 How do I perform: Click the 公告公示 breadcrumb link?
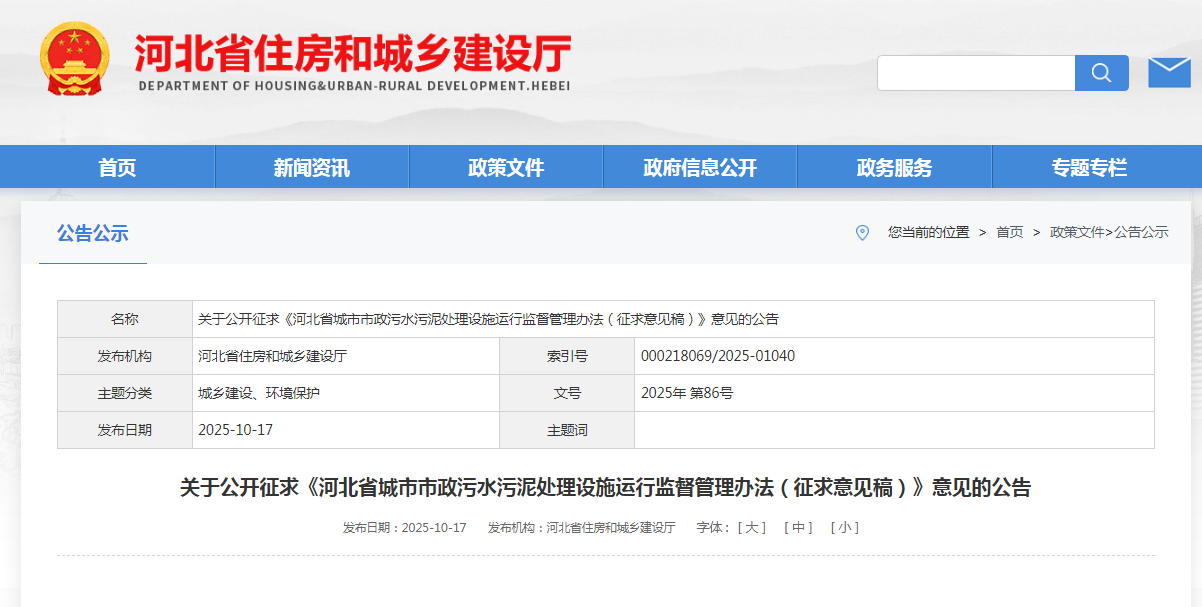pyautogui.click(x=1141, y=232)
